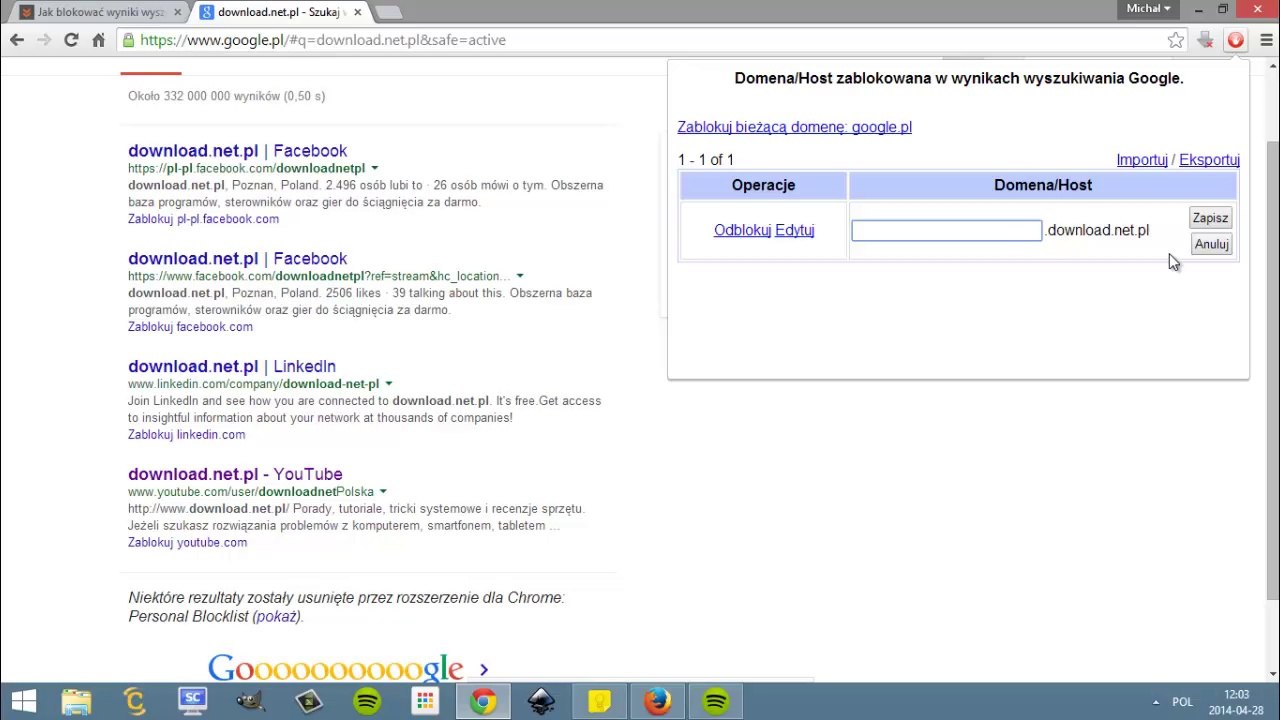This screenshot has height=720, width=1280.
Task: Select the 'download.net.pl - Szukaj' tab
Action: click(x=279, y=13)
